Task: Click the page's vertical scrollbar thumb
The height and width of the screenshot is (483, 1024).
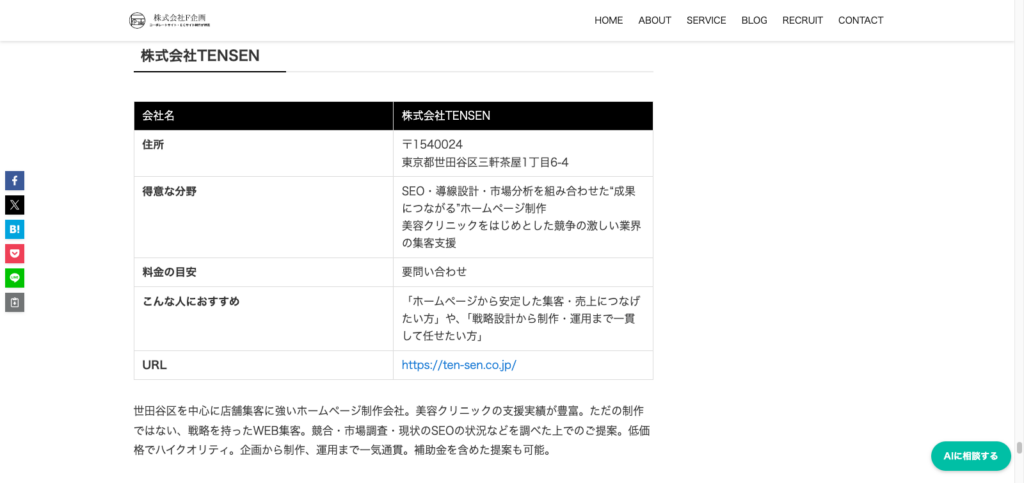Action: tap(1019, 448)
